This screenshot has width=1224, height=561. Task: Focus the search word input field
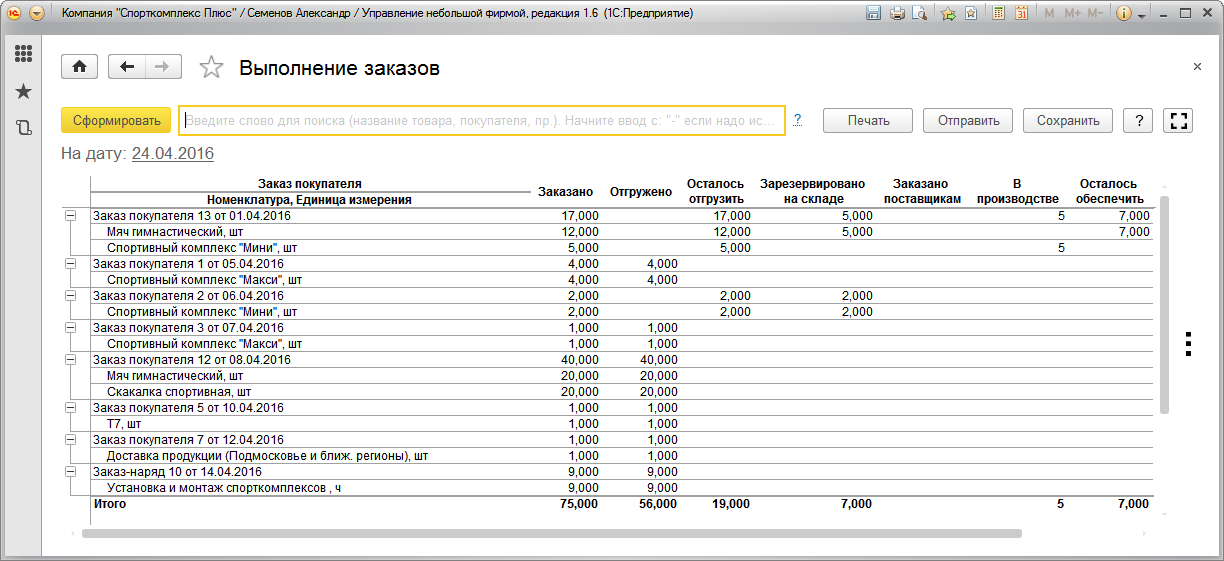pos(482,120)
